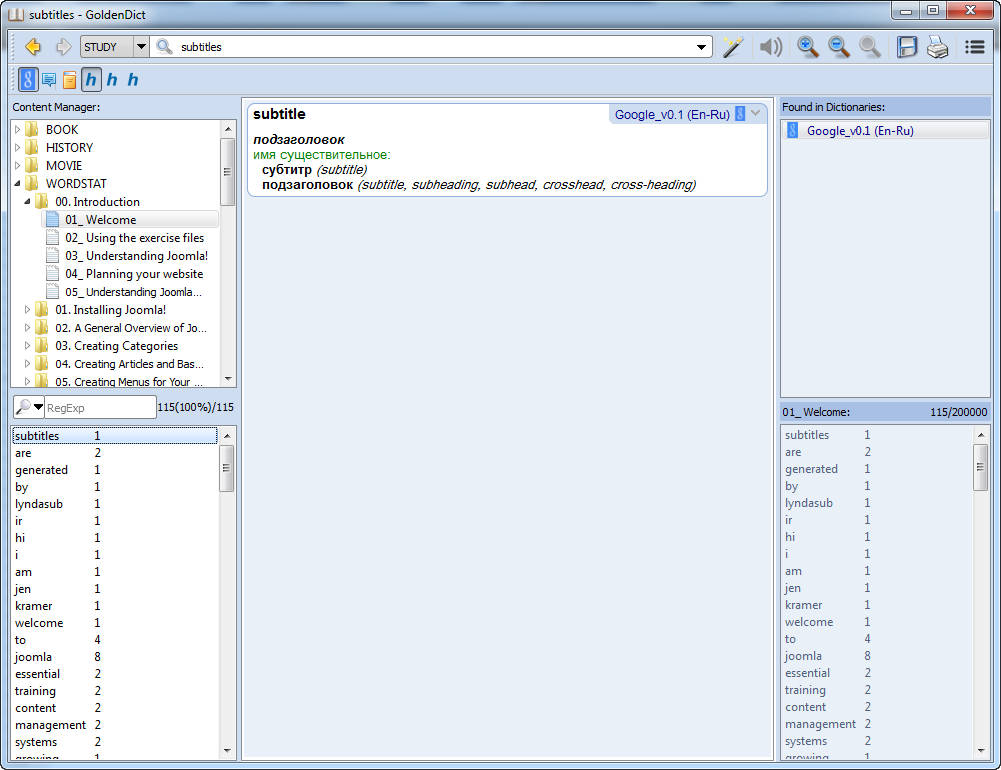The height and width of the screenshot is (770, 1001).
Task: Click in the RegExp filter field
Action: coord(100,407)
